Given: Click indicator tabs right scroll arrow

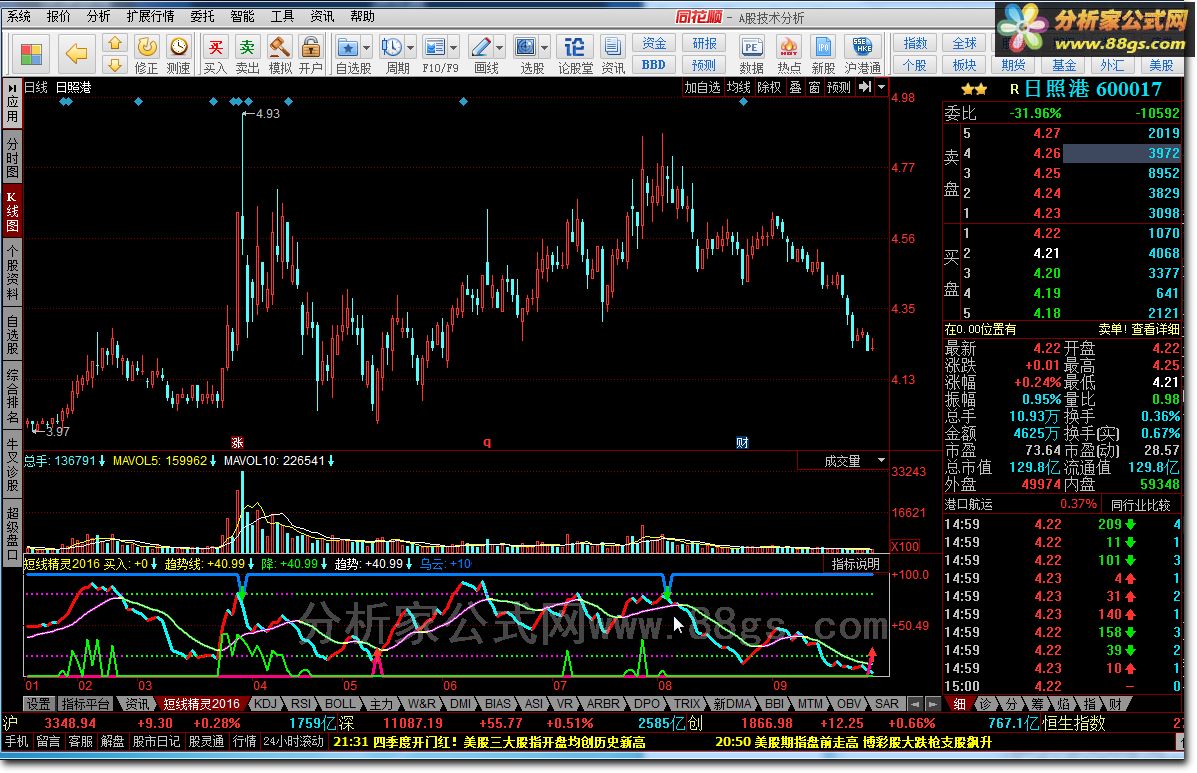Looking at the screenshot, I should [934, 704].
